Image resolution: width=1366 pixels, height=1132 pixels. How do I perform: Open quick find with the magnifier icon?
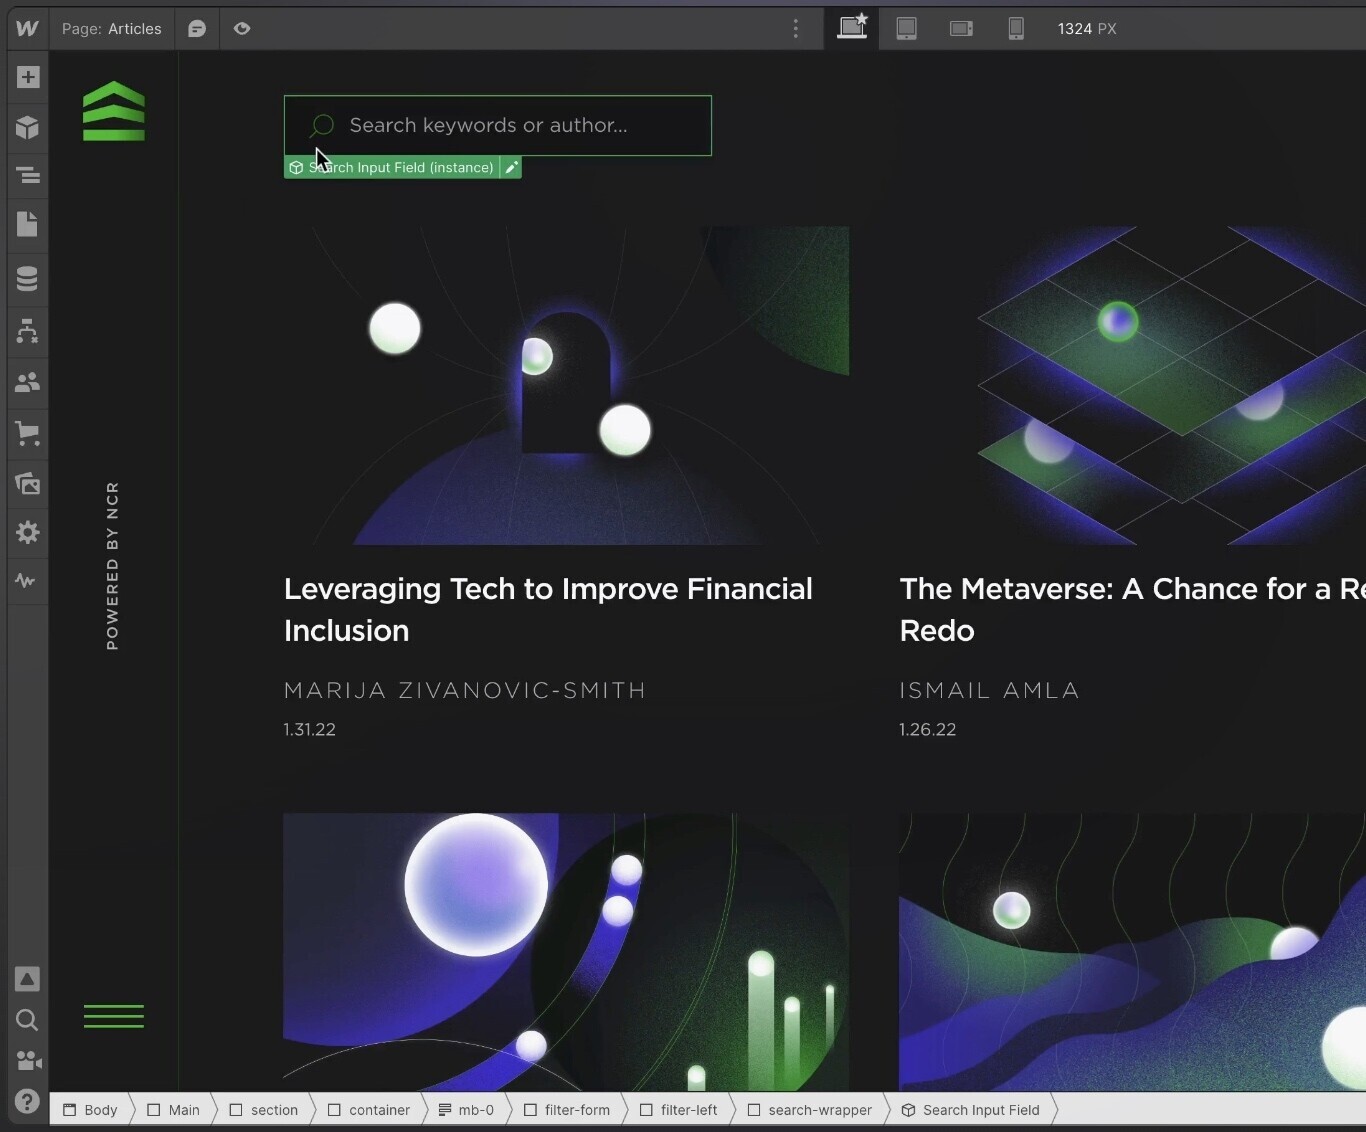(x=27, y=1020)
